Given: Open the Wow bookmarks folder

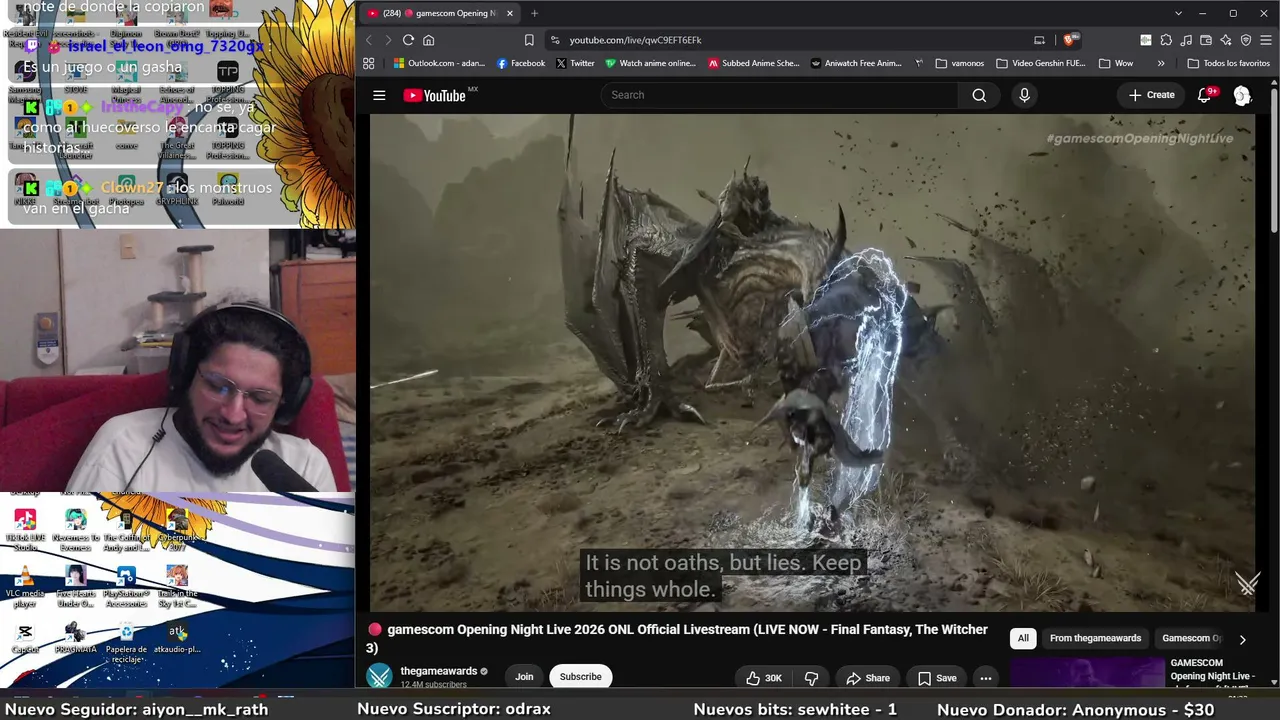Looking at the screenshot, I should 1116,63.
